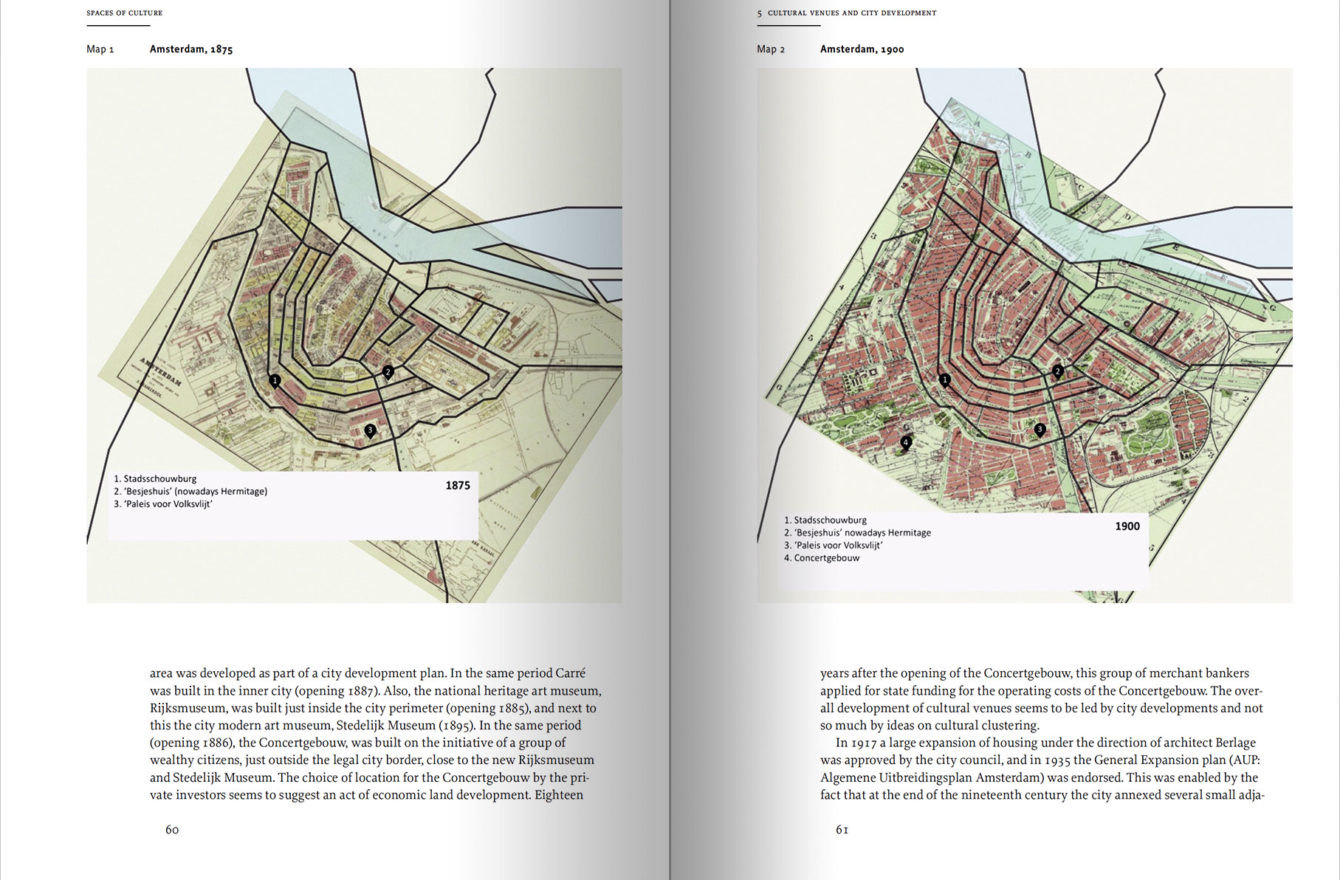Click the 'SPACES OF CULTURE' running header
Image resolution: width=1340 pixels, height=880 pixels.
coord(125,13)
